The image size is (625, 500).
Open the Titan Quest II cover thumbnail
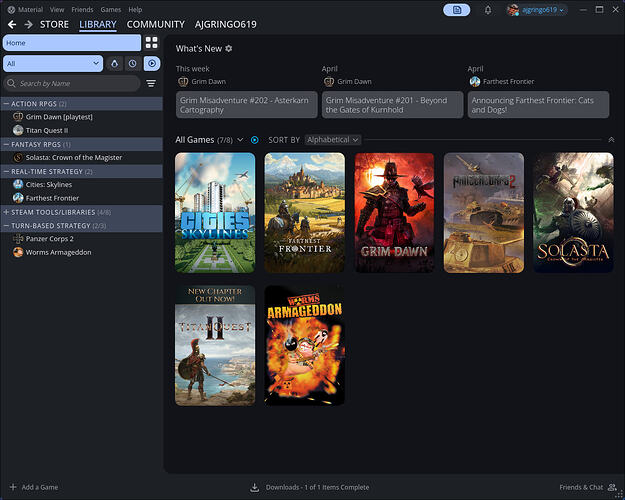click(215, 345)
